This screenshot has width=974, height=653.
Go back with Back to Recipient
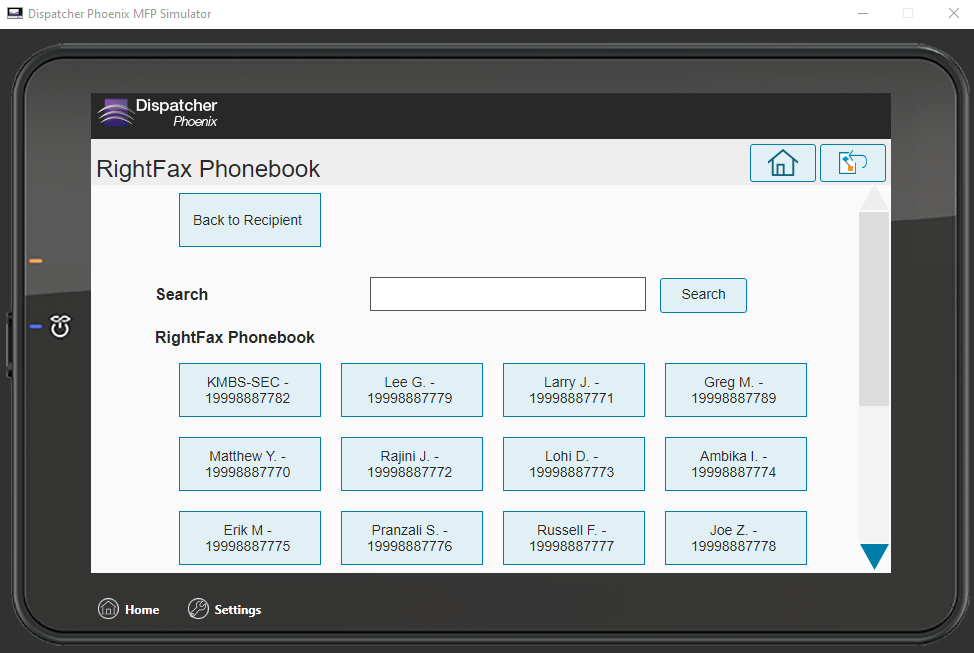tap(250, 220)
